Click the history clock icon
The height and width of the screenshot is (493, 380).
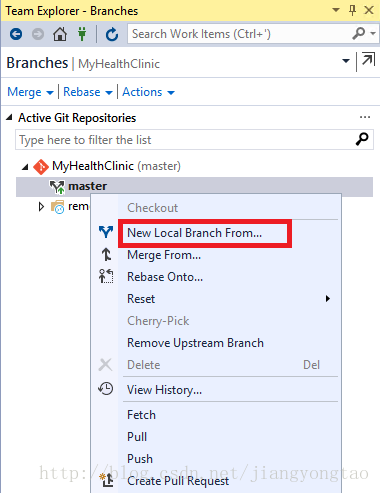click(x=106, y=389)
